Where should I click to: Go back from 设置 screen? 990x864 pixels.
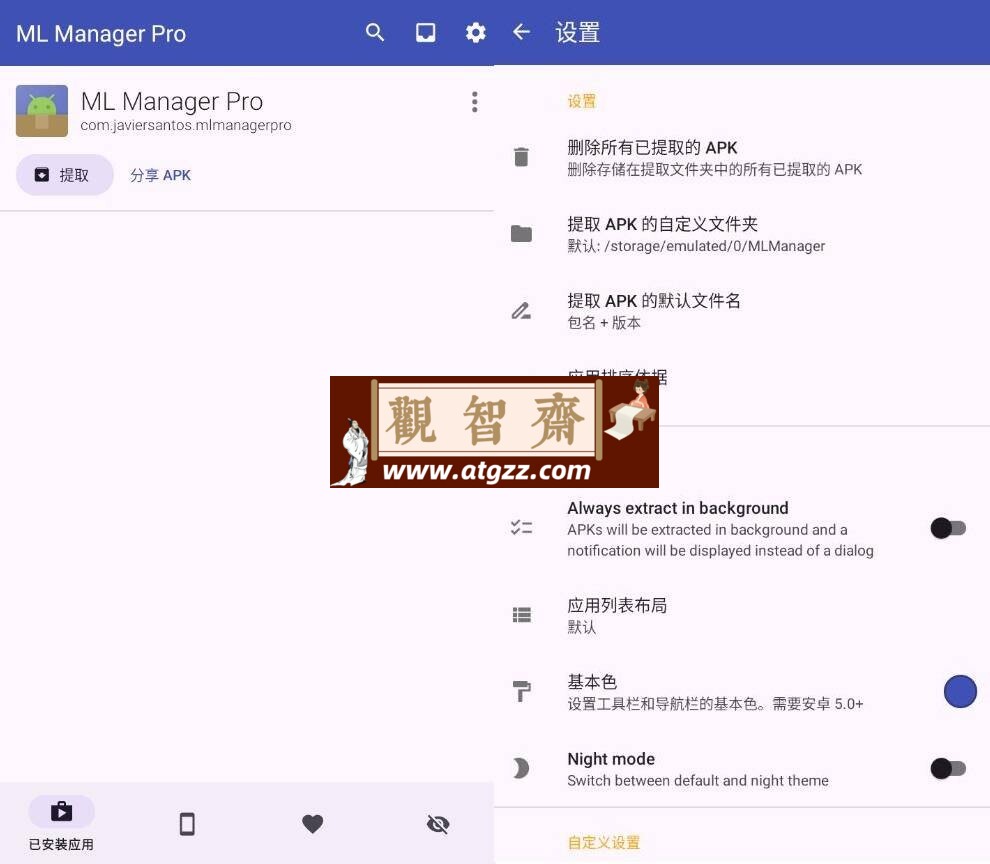521,32
